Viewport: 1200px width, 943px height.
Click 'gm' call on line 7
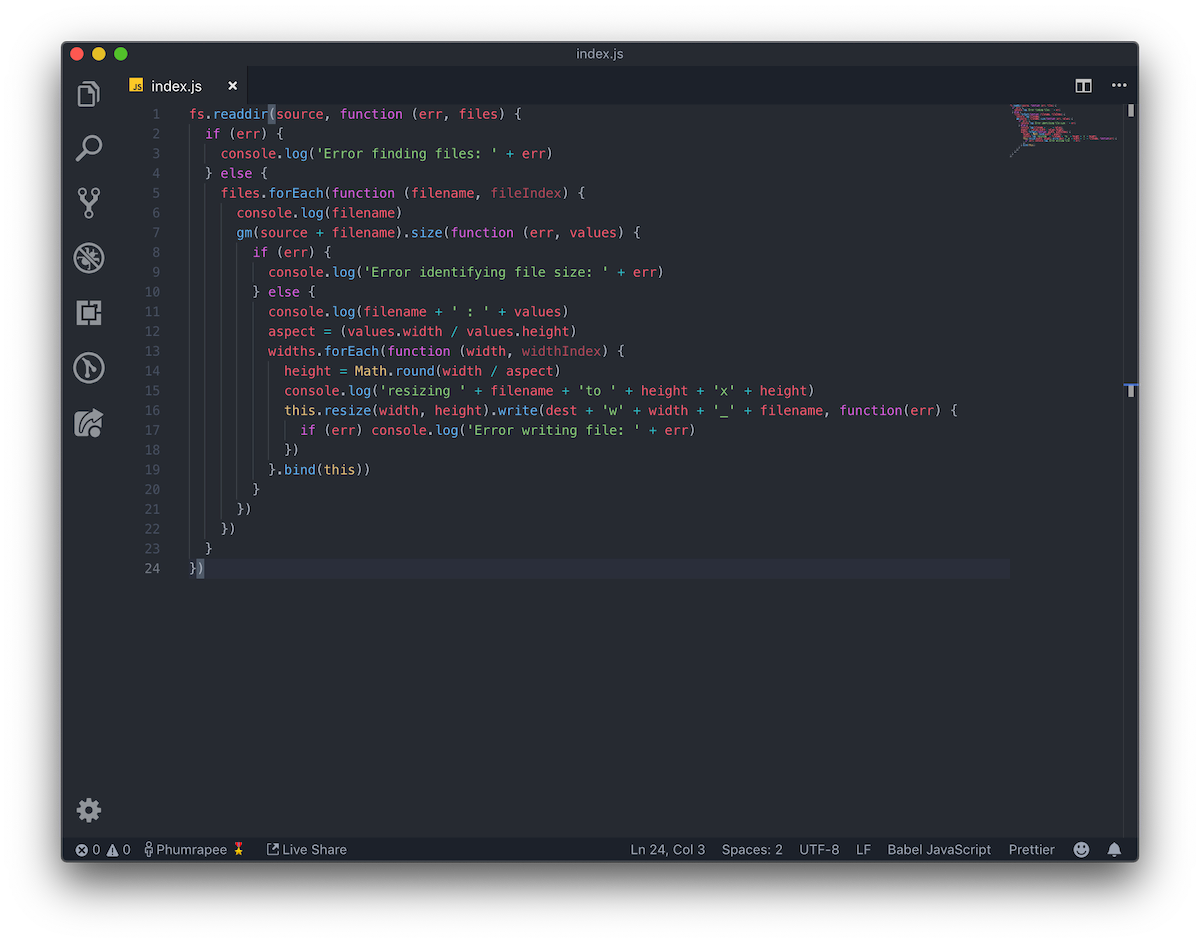click(x=245, y=233)
